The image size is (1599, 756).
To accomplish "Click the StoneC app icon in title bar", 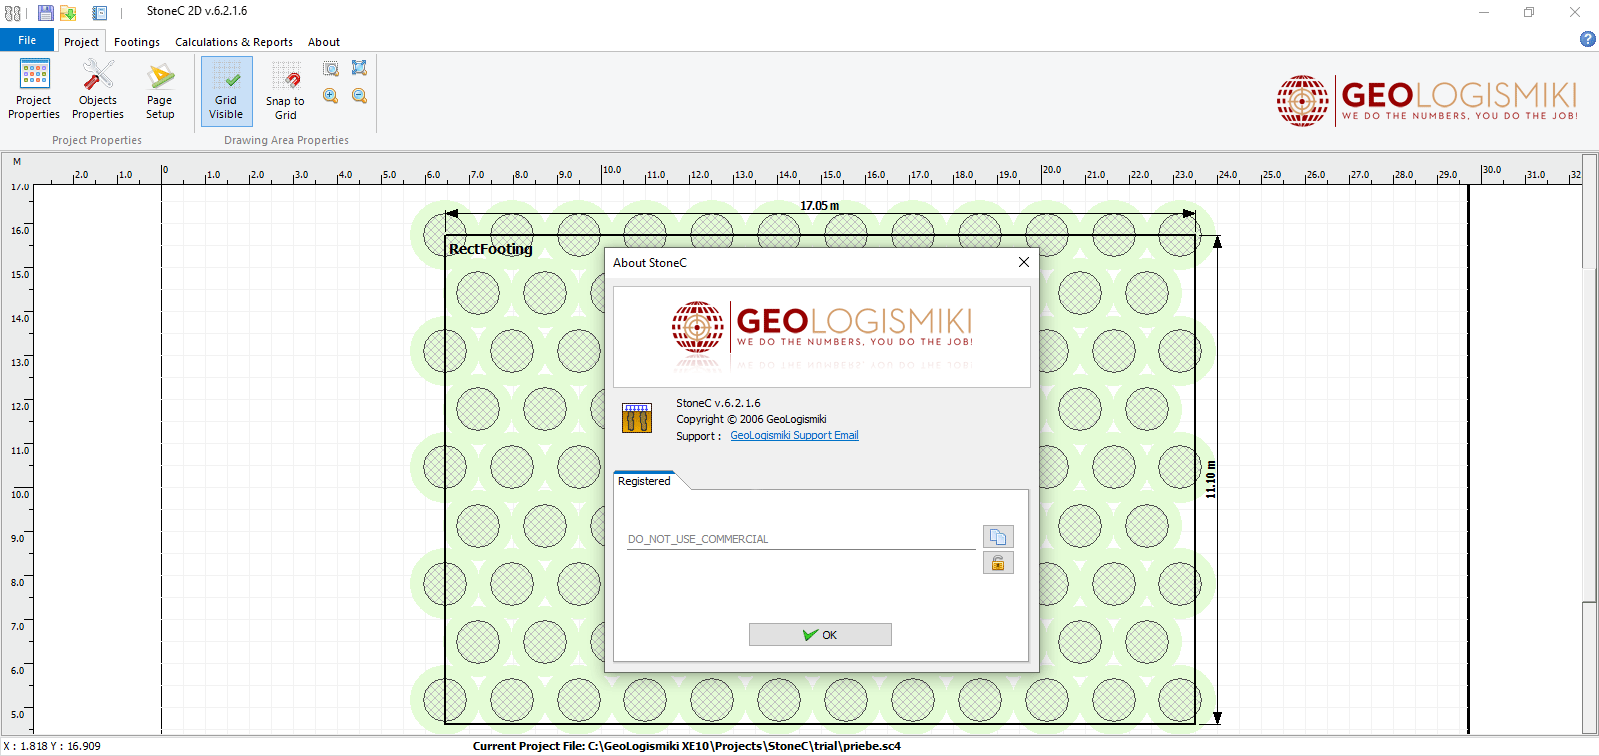I will tap(12, 13).
